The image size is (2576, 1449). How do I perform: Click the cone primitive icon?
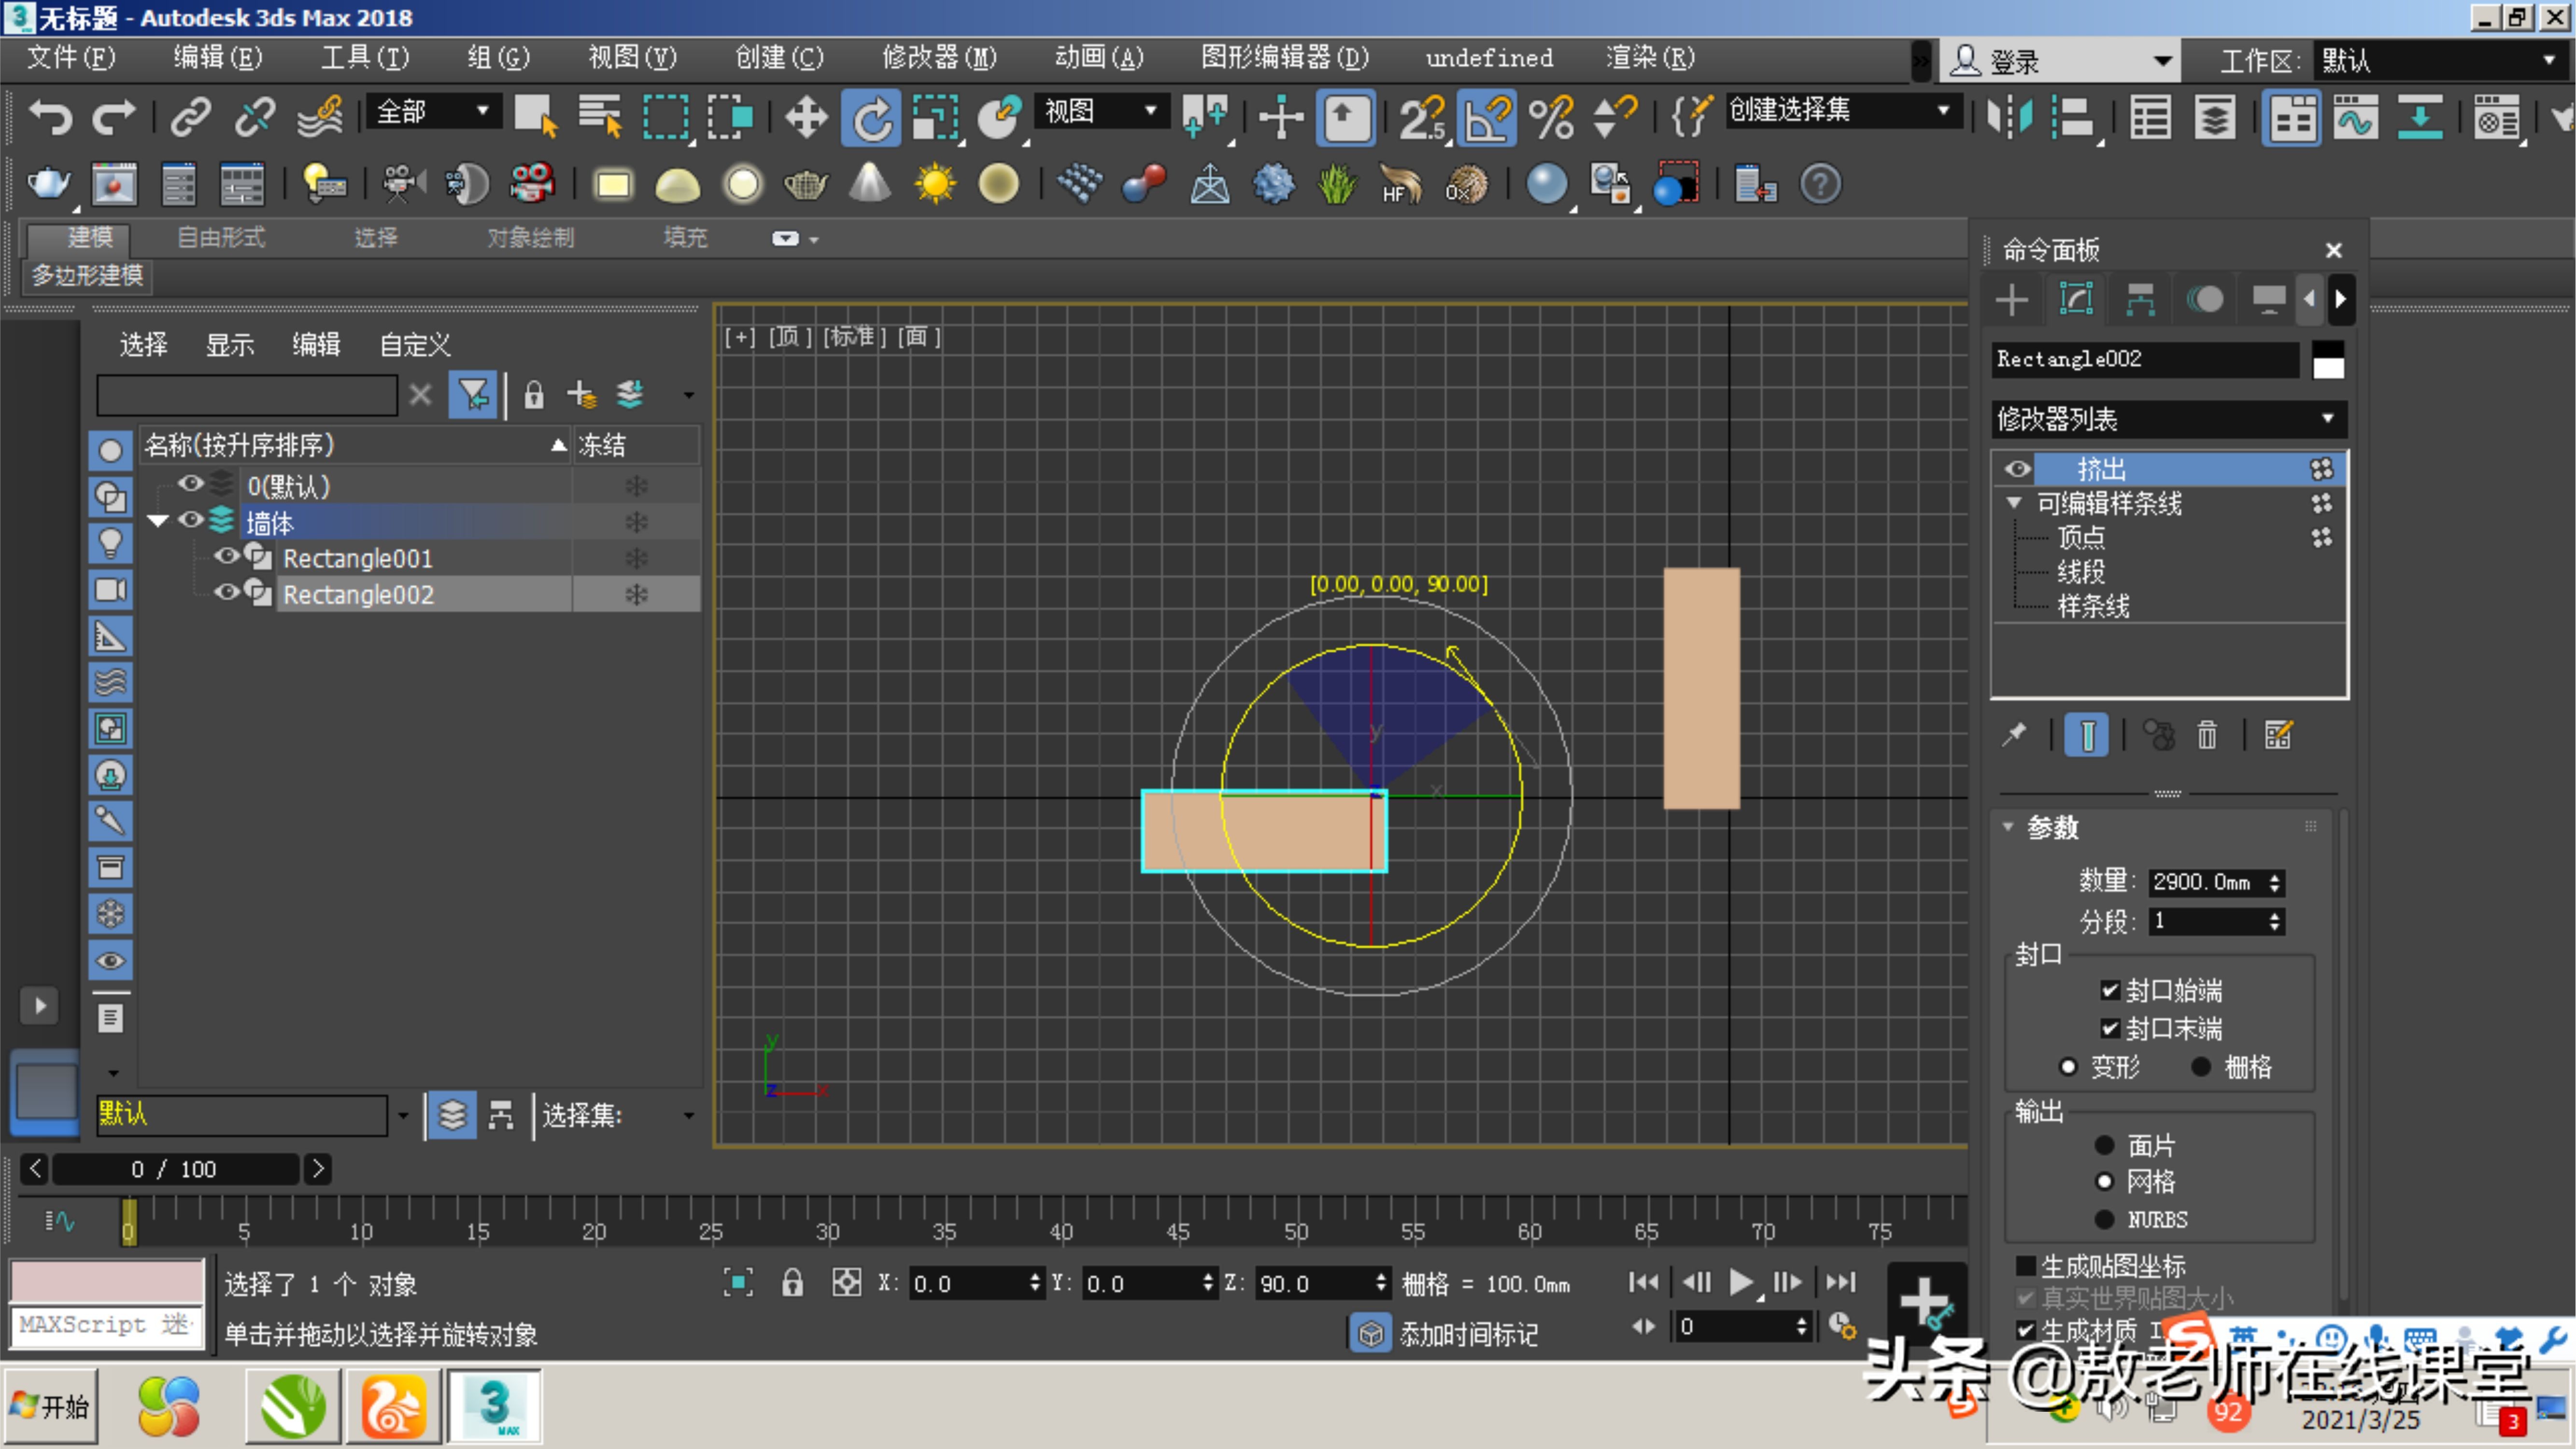point(870,184)
